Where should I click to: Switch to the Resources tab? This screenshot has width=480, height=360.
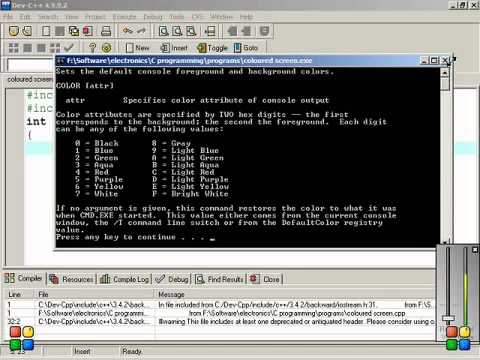pos(71,279)
